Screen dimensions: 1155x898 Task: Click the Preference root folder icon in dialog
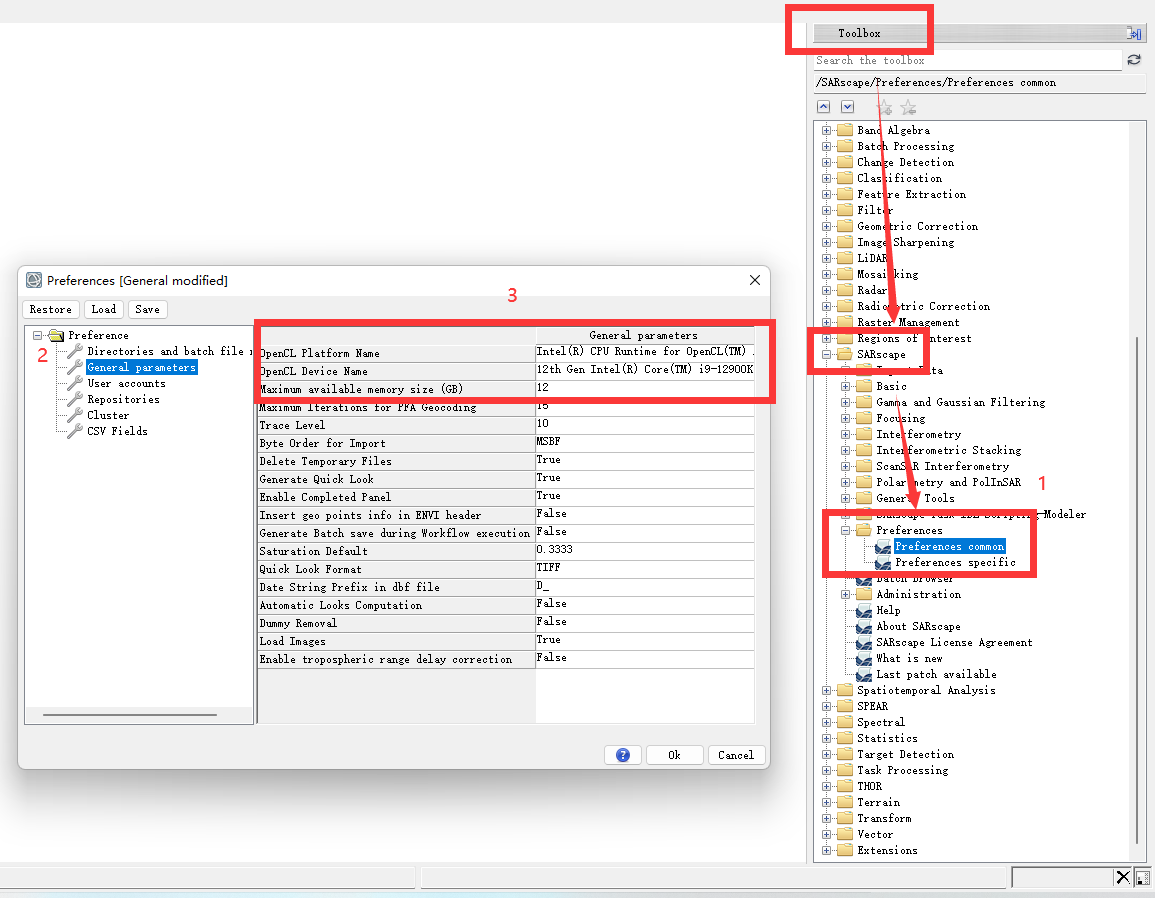tap(56, 335)
